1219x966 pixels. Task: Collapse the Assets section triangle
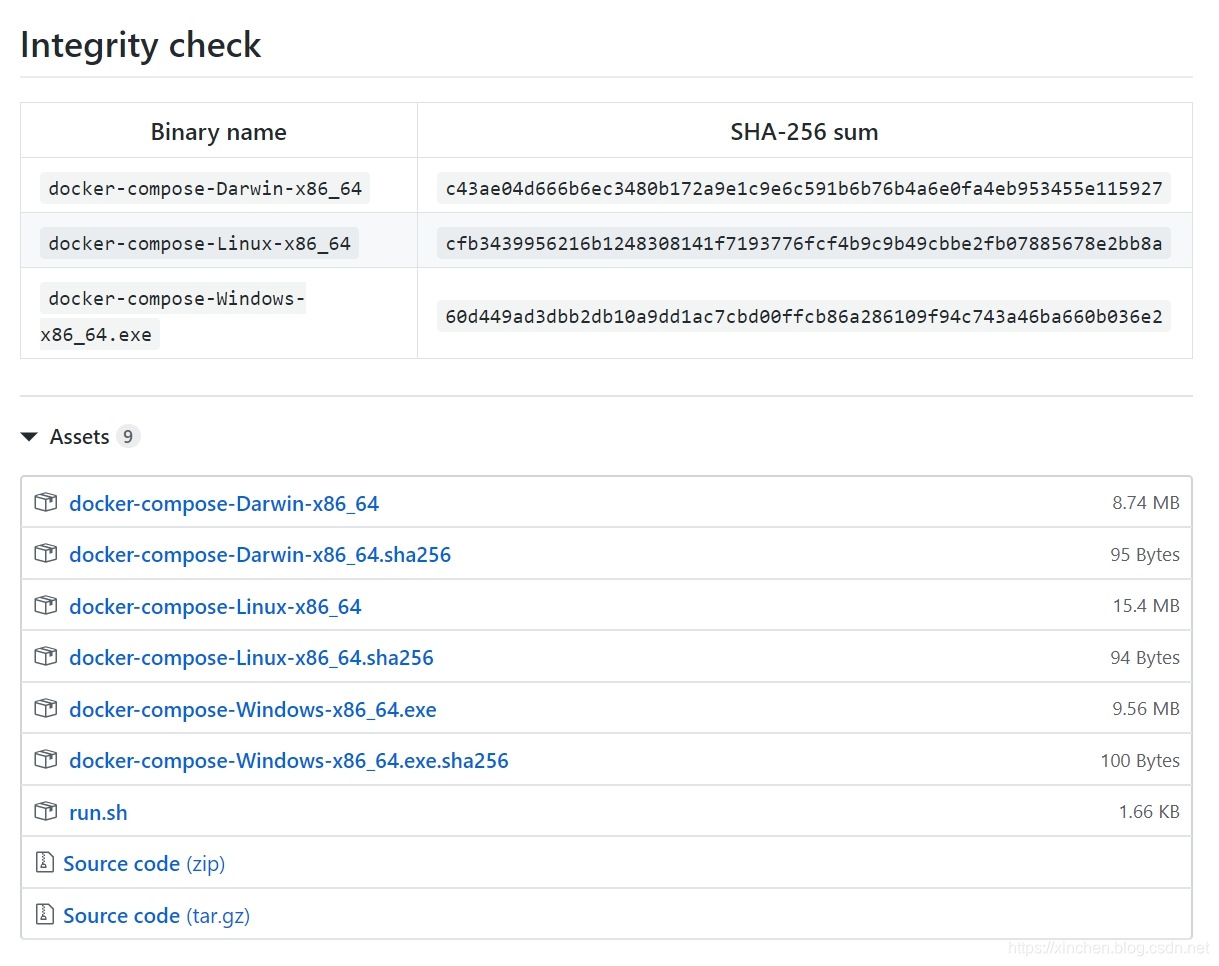coord(30,437)
